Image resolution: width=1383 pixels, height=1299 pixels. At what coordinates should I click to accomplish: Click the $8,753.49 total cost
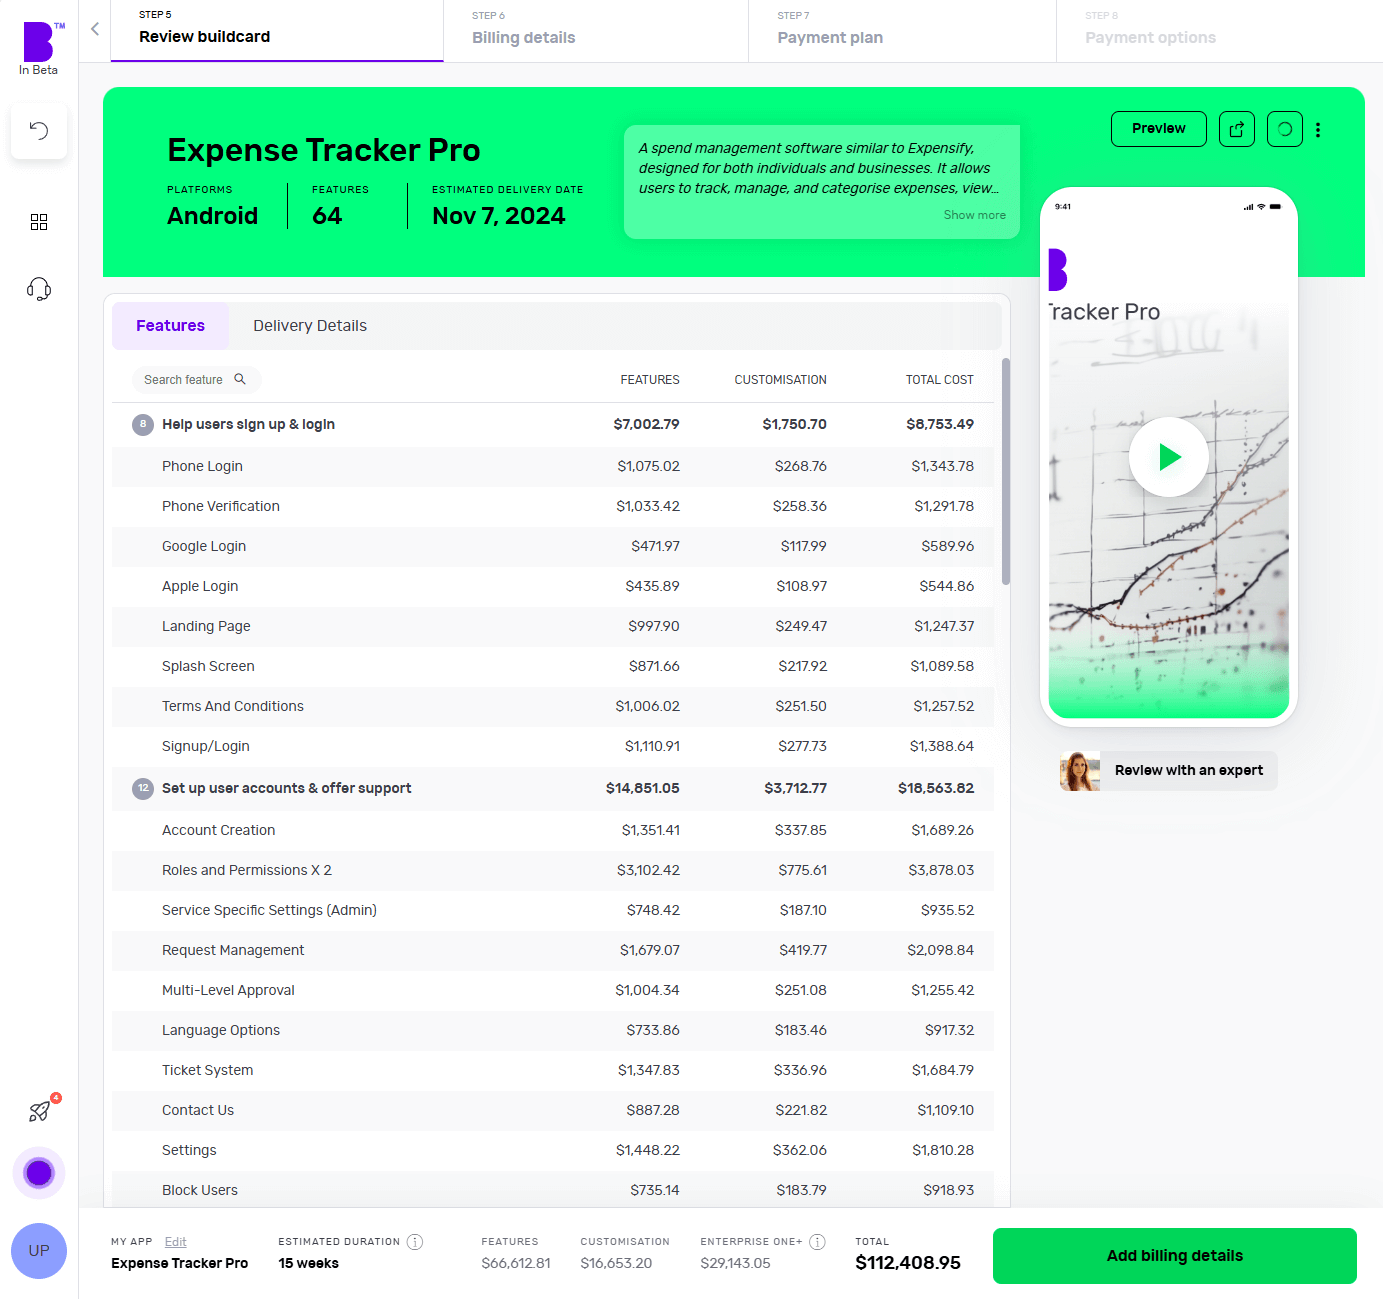pyautogui.click(x=940, y=425)
